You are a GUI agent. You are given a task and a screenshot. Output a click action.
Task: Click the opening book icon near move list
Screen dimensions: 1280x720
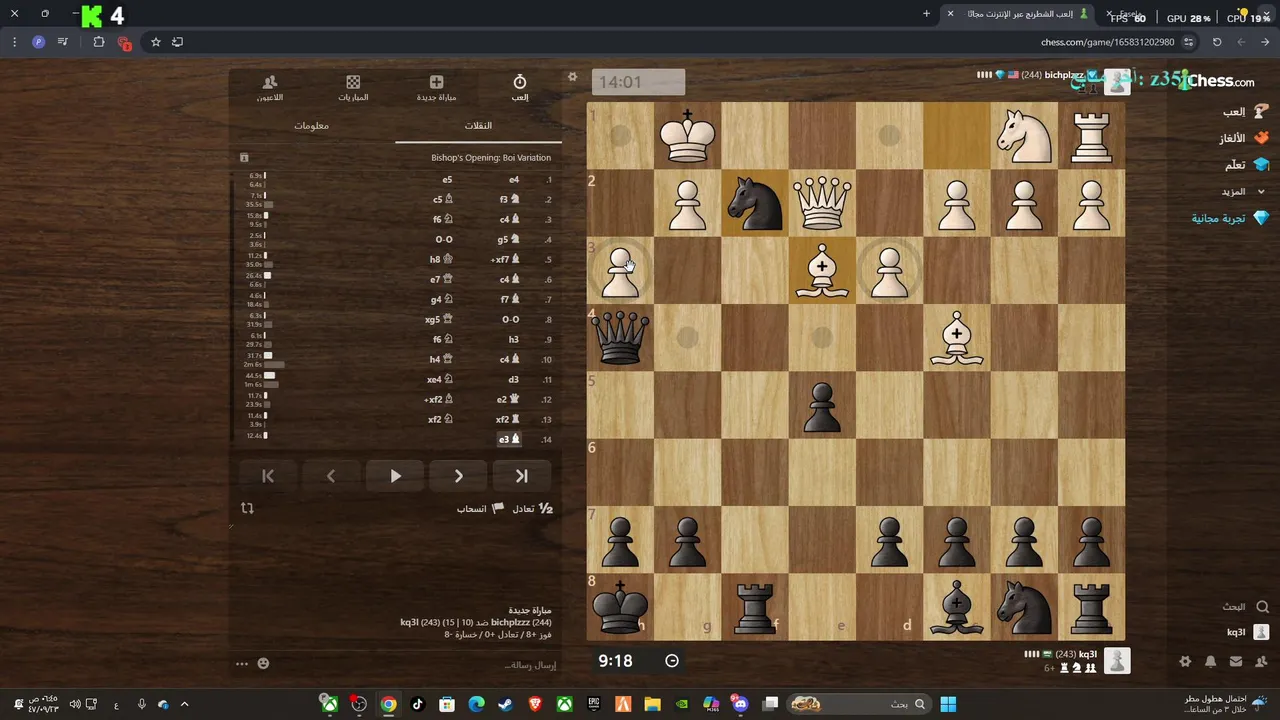244,158
